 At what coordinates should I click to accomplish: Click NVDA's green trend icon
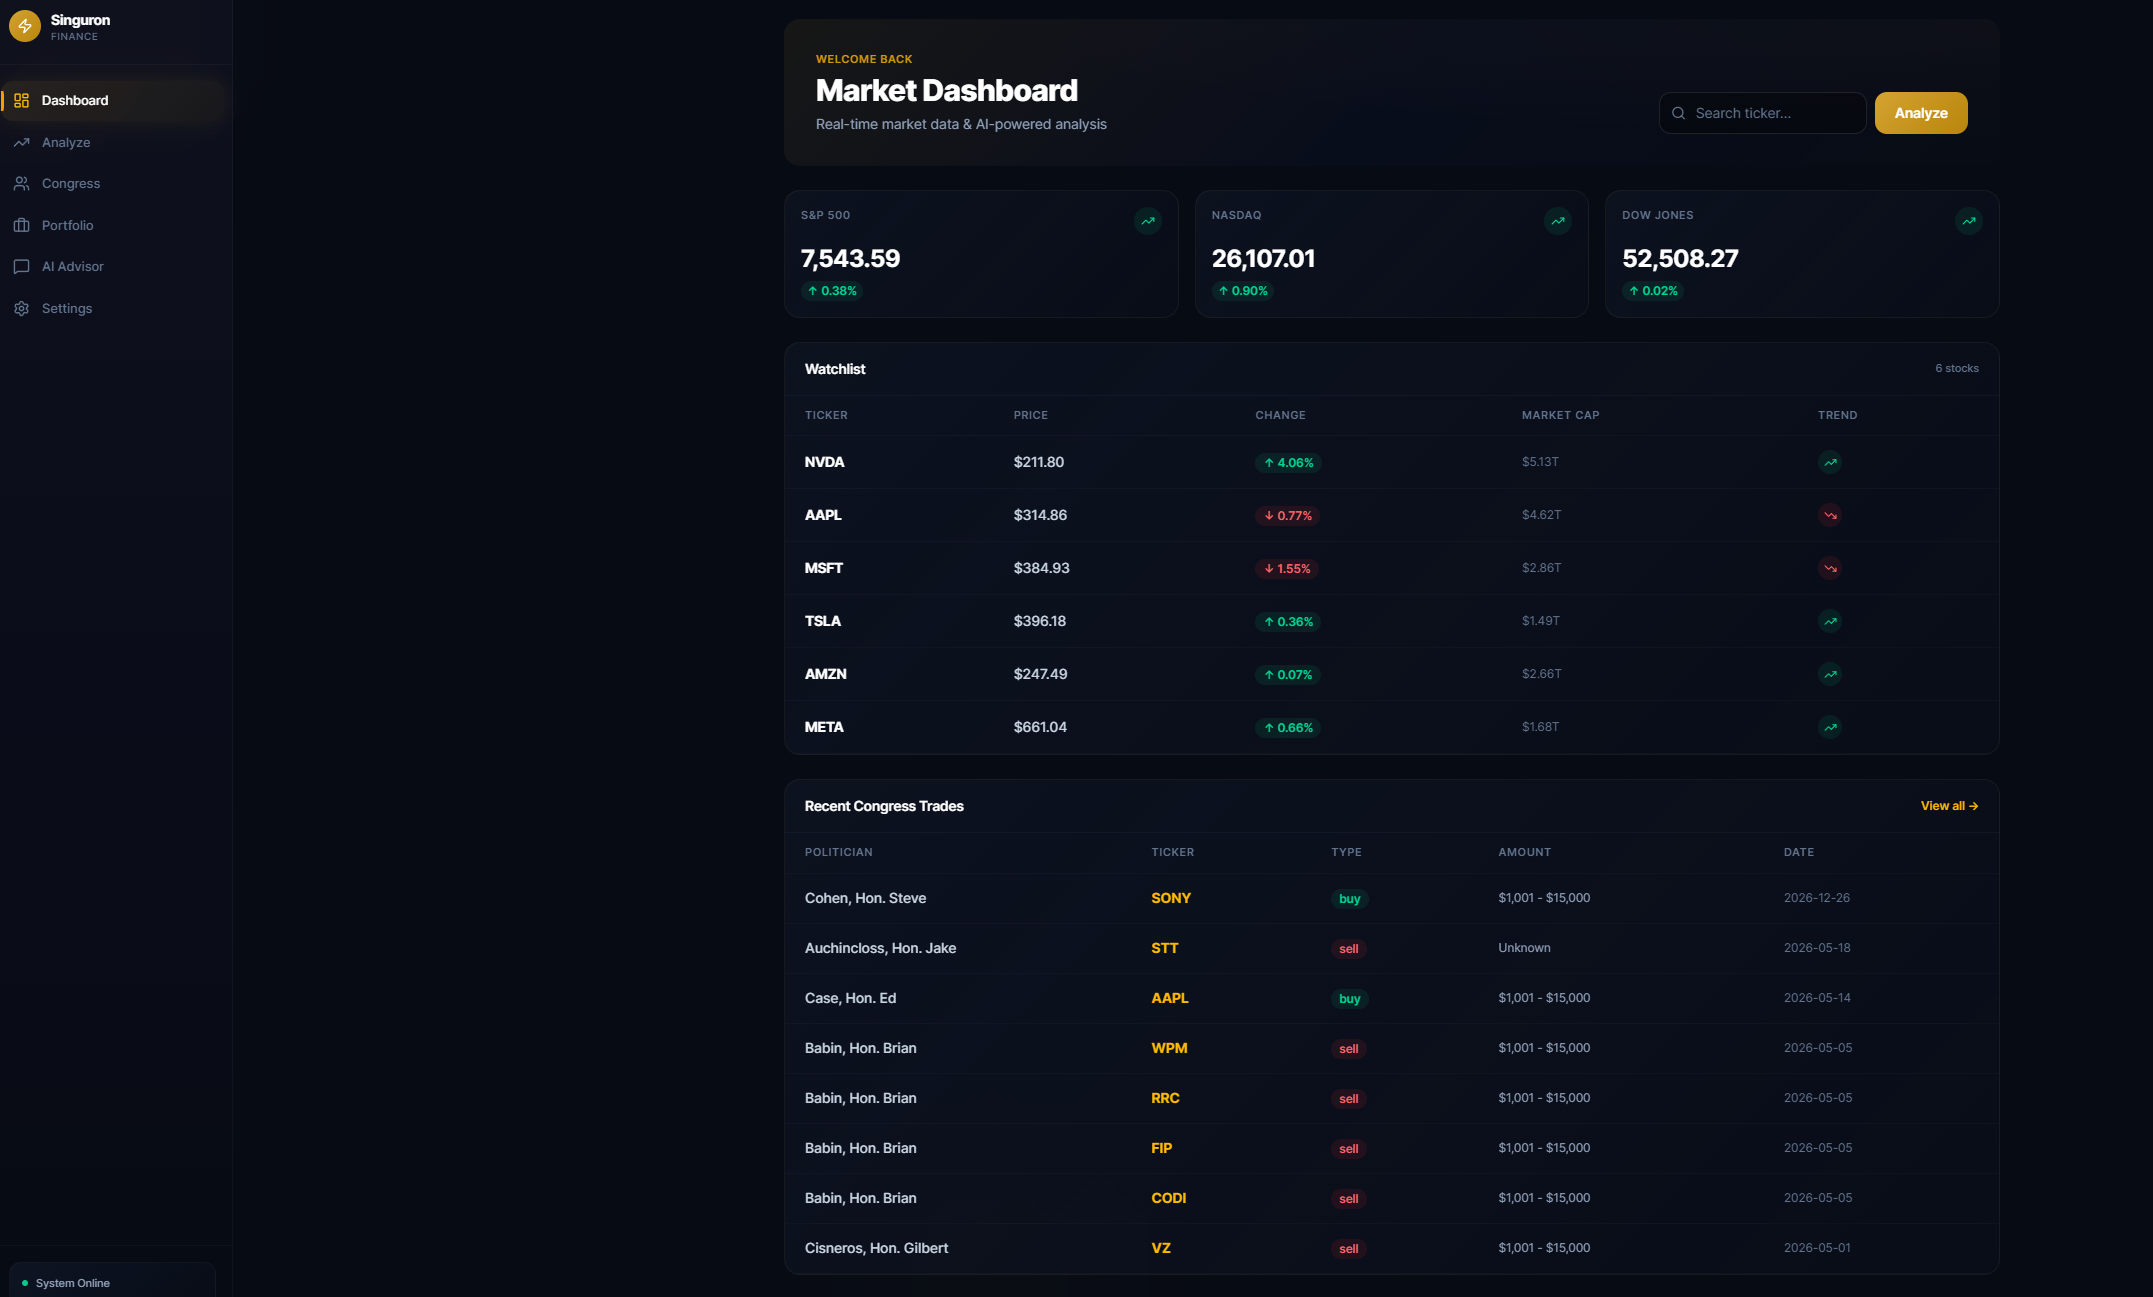pyautogui.click(x=1830, y=462)
